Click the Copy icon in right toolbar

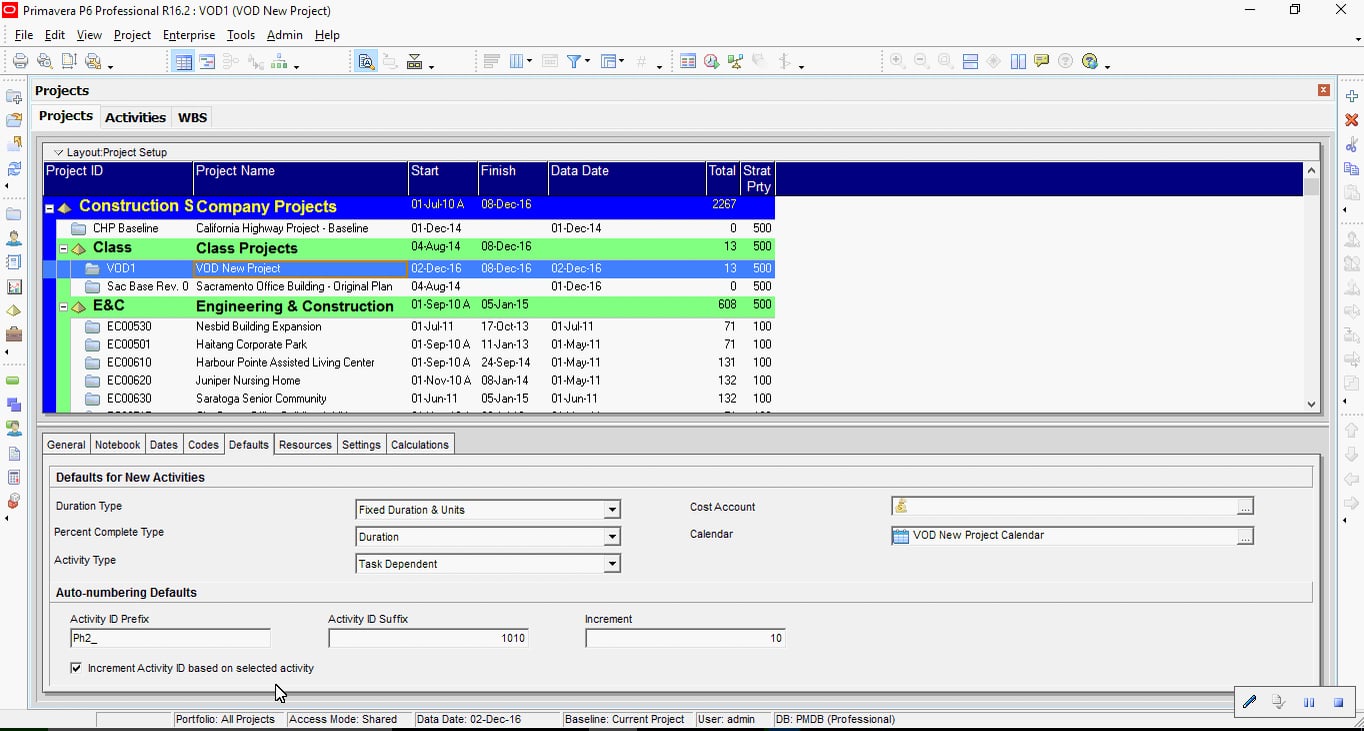click(x=1352, y=168)
